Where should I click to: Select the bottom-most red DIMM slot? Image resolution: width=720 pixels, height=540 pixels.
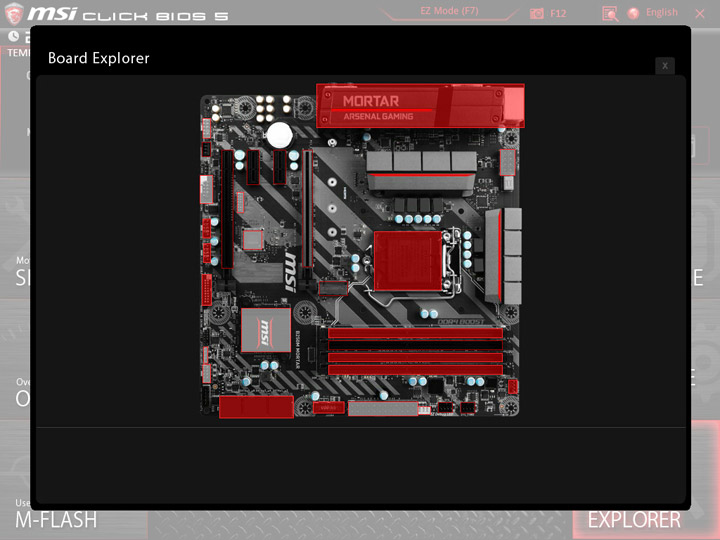pos(415,369)
